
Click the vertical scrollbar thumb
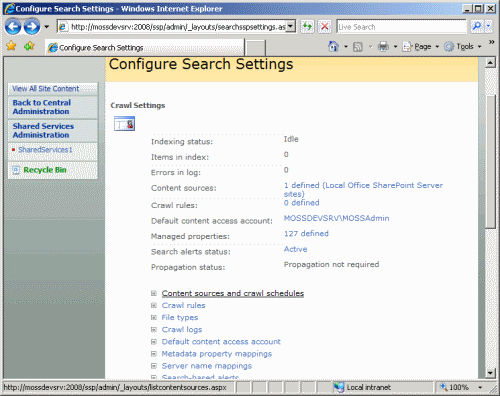point(490,162)
